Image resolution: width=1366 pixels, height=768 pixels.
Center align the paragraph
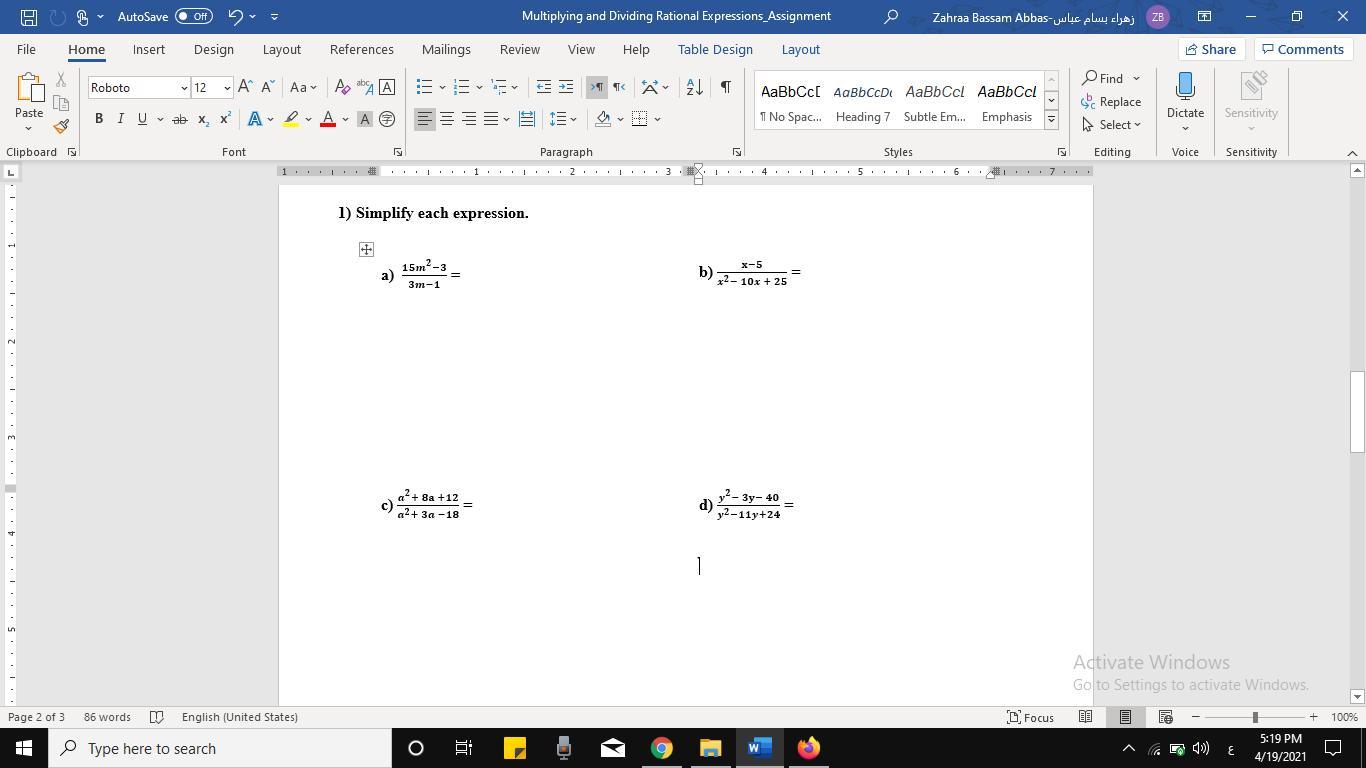click(447, 119)
